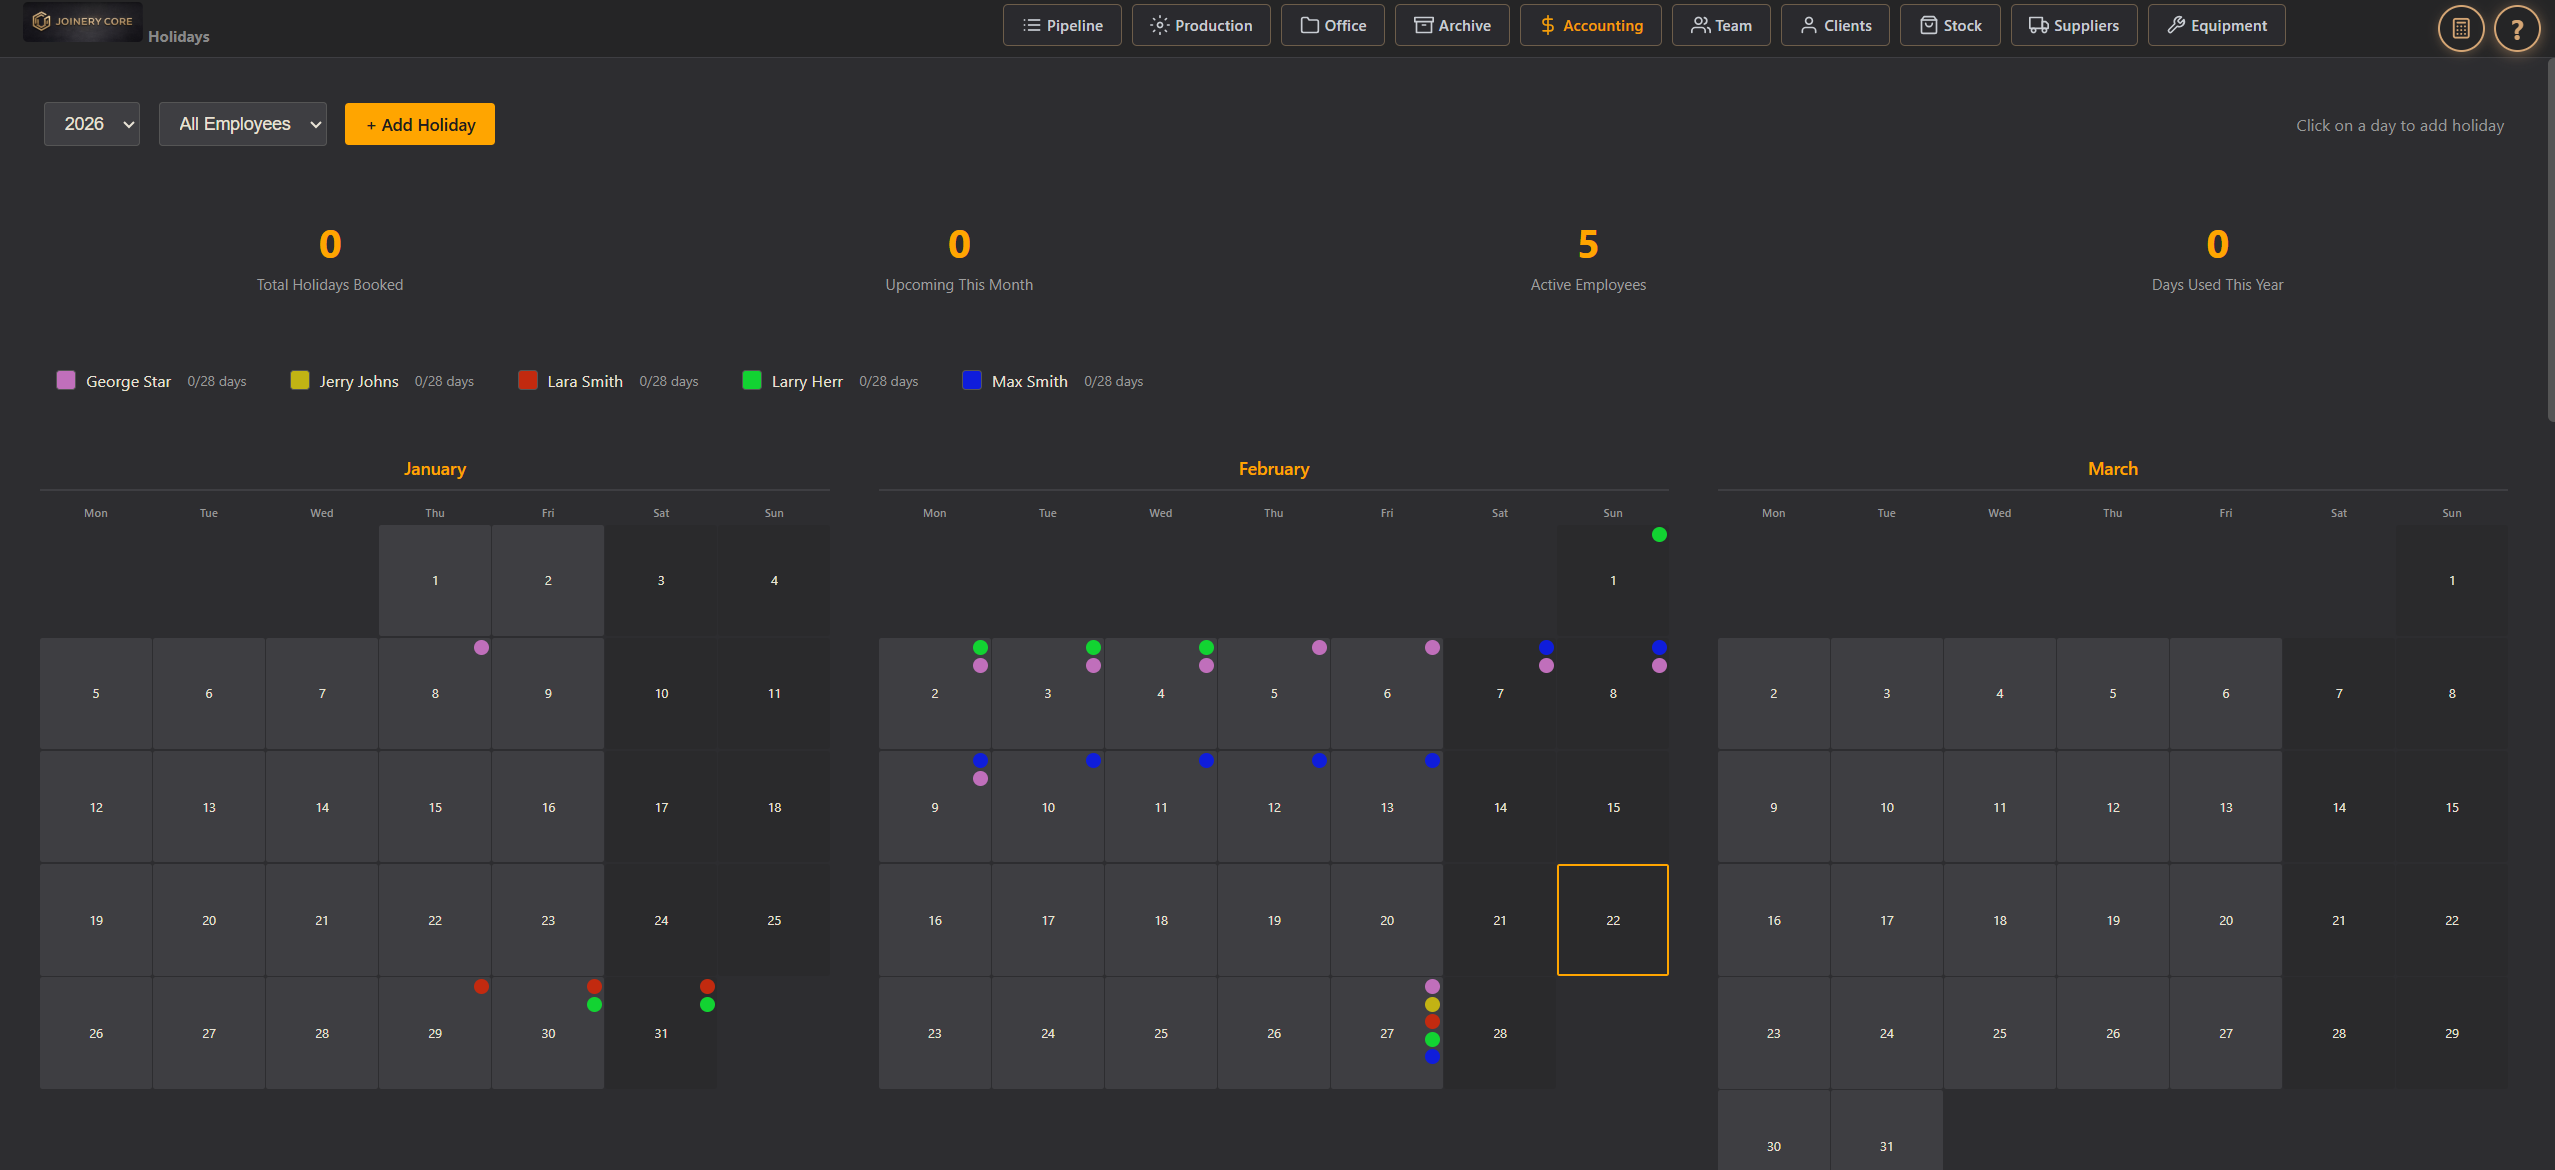Open Equipment wrench nav item

click(x=2216, y=25)
